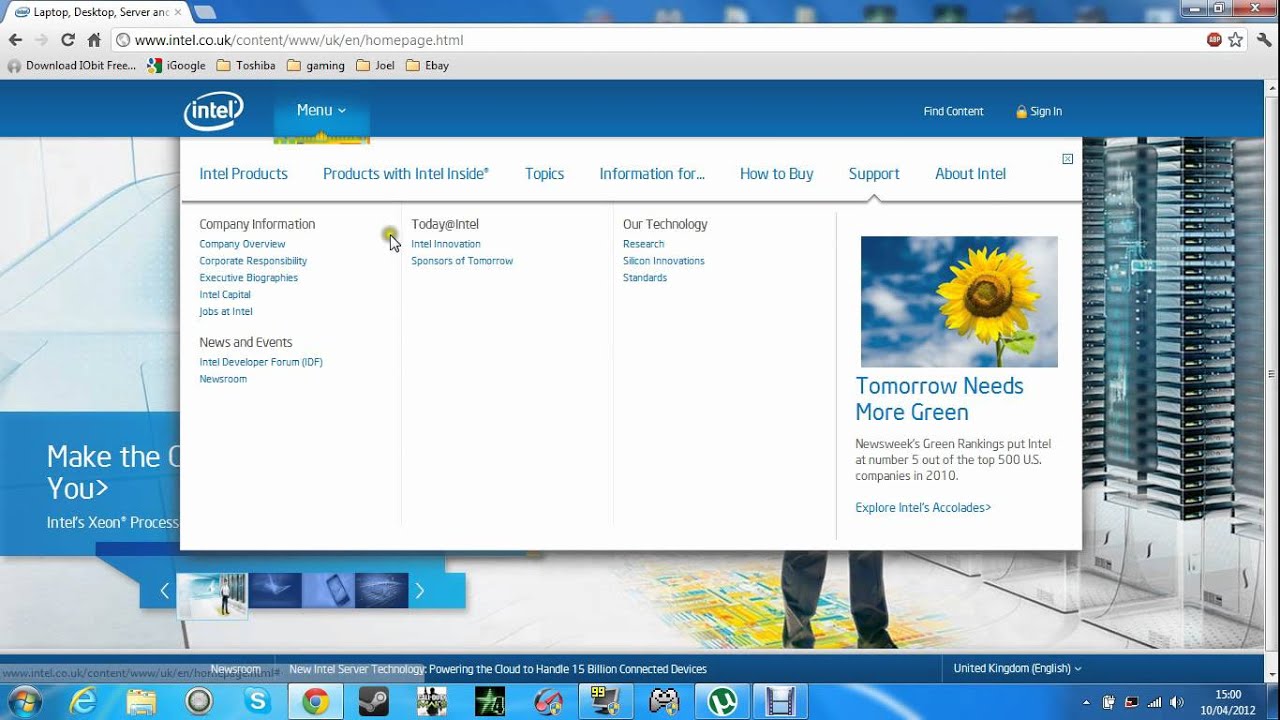Open Download IObit Free bookmark
Viewport: 1280px width, 720px height.
click(x=71, y=66)
